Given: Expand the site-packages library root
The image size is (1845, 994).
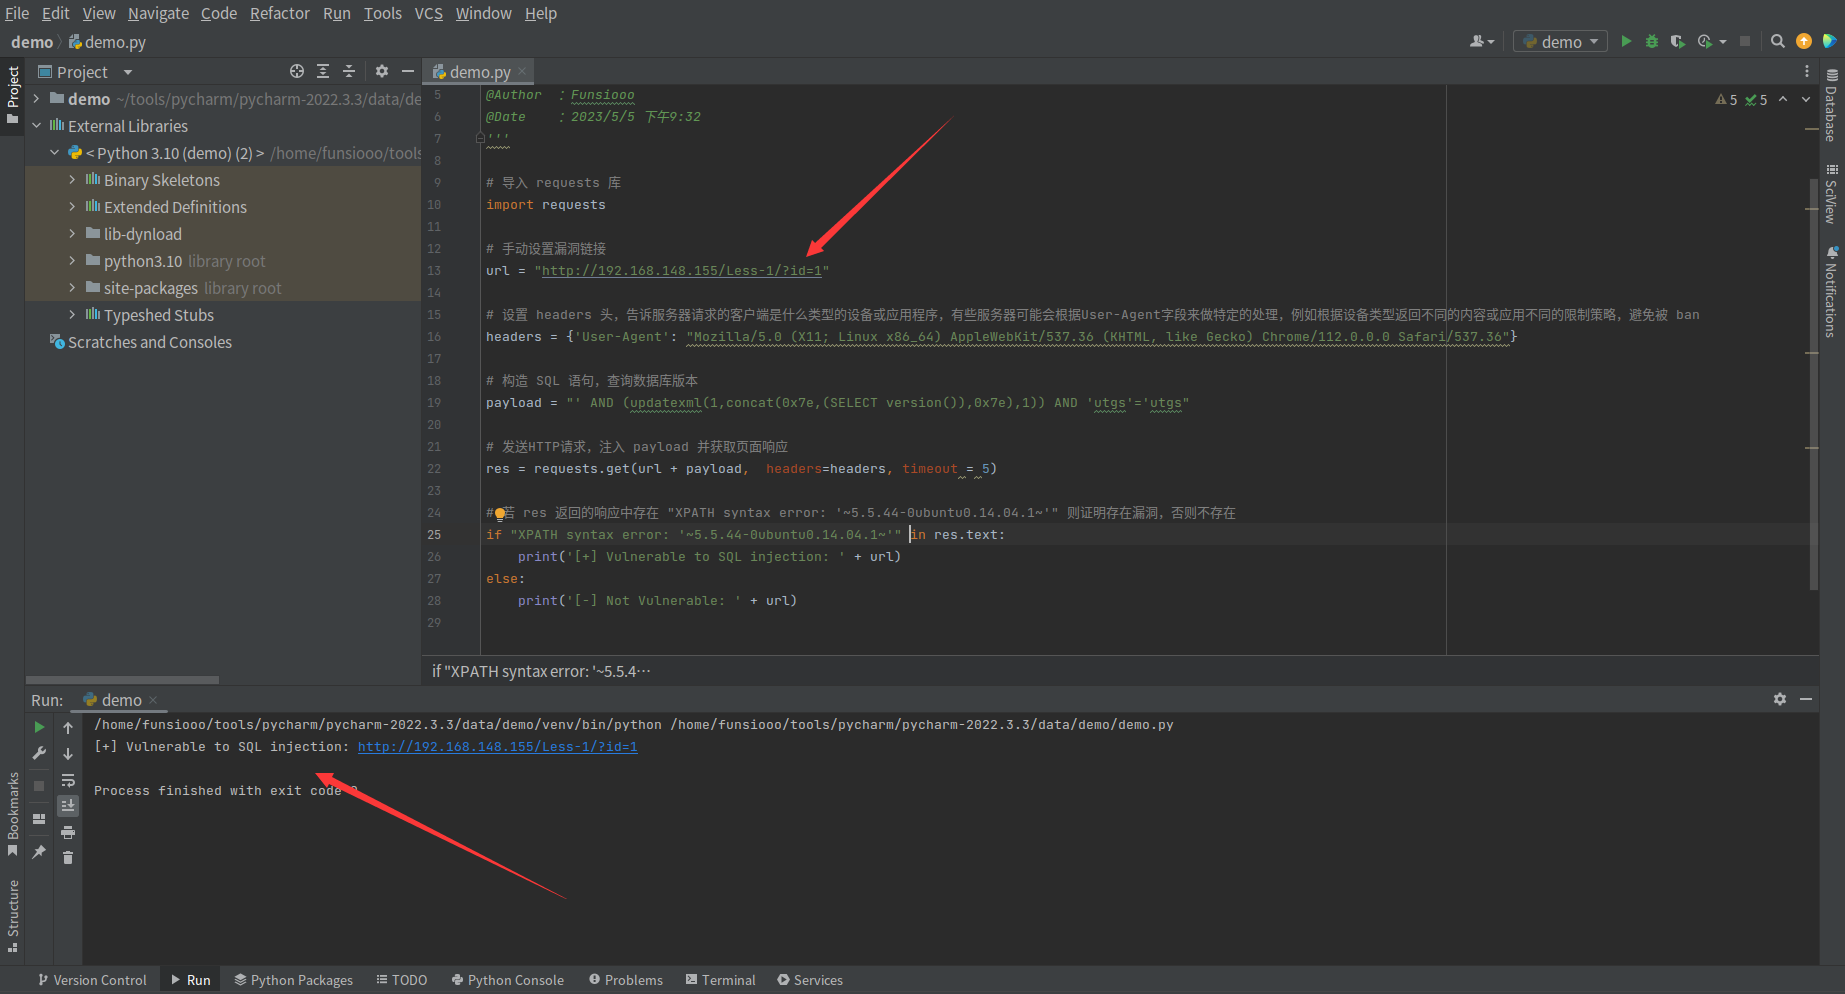Looking at the screenshot, I should point(72,288).
